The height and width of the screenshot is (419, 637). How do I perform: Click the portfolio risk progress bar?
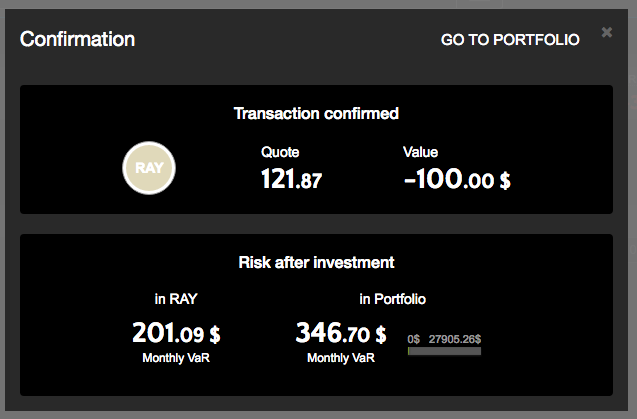445,351
